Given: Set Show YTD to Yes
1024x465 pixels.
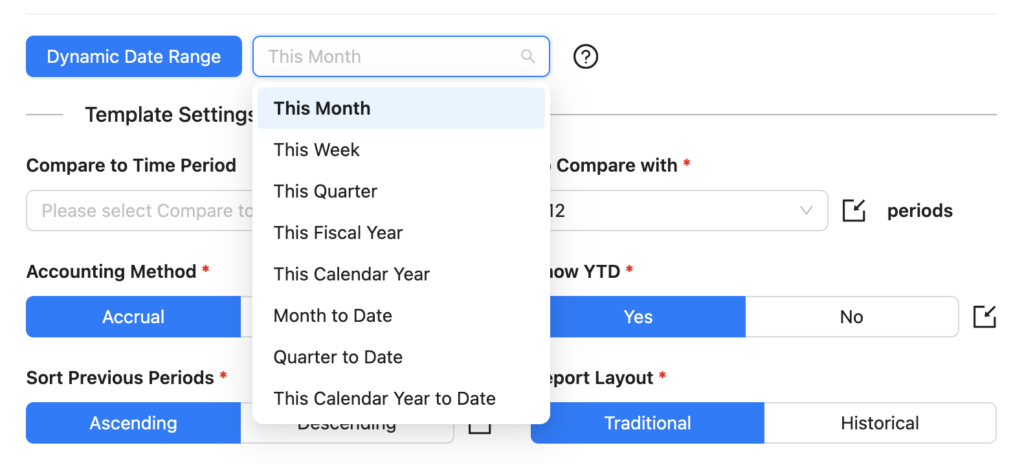Looking at the screenshot, I should (638, 317).
